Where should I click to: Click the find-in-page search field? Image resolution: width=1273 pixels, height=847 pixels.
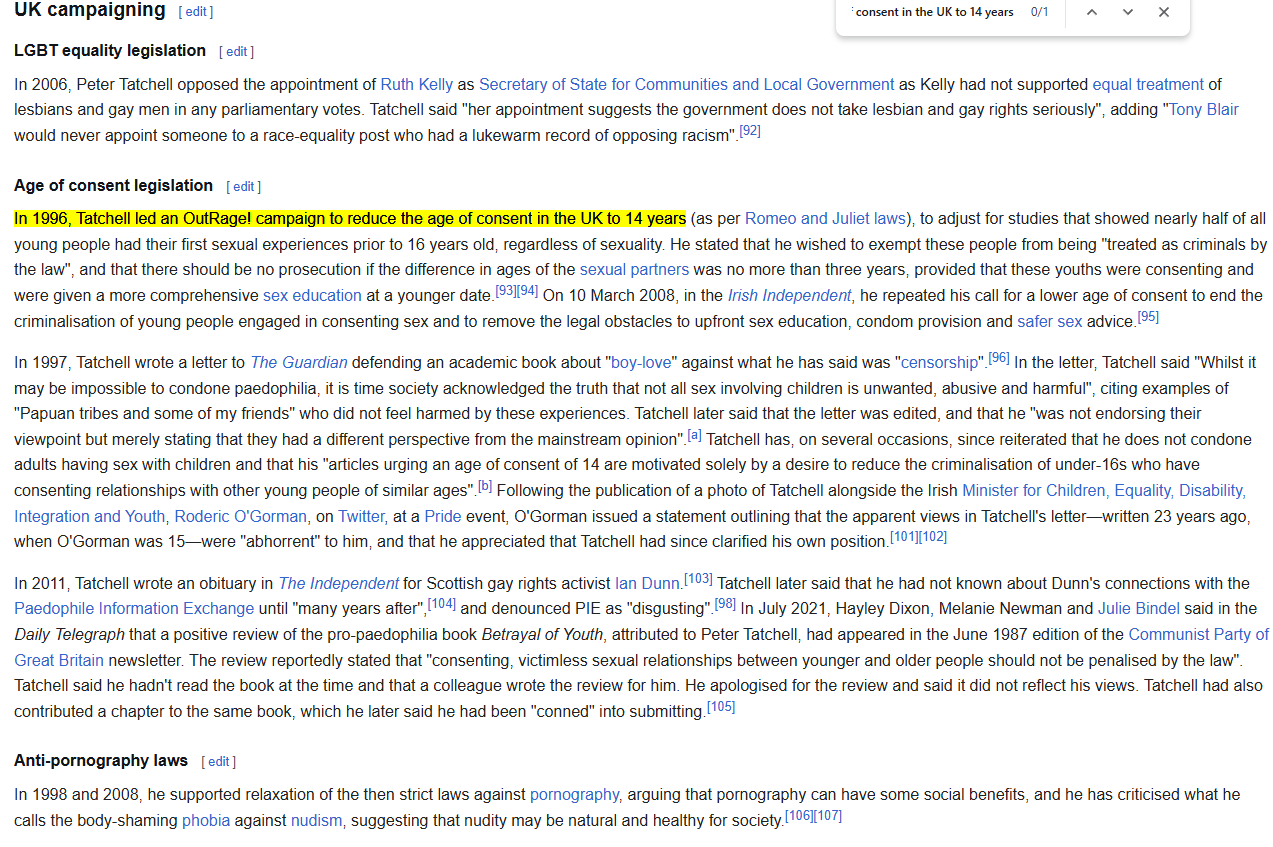click(x=933, y=12)
